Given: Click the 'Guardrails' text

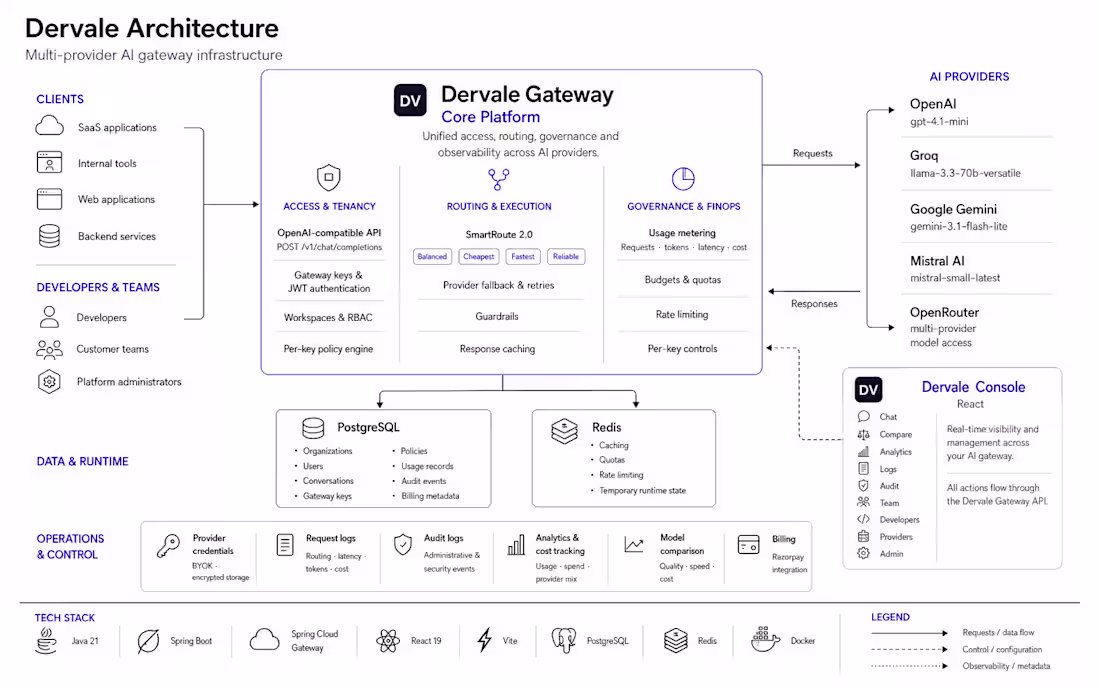Looking at the screenshot, I should [497, 316].
